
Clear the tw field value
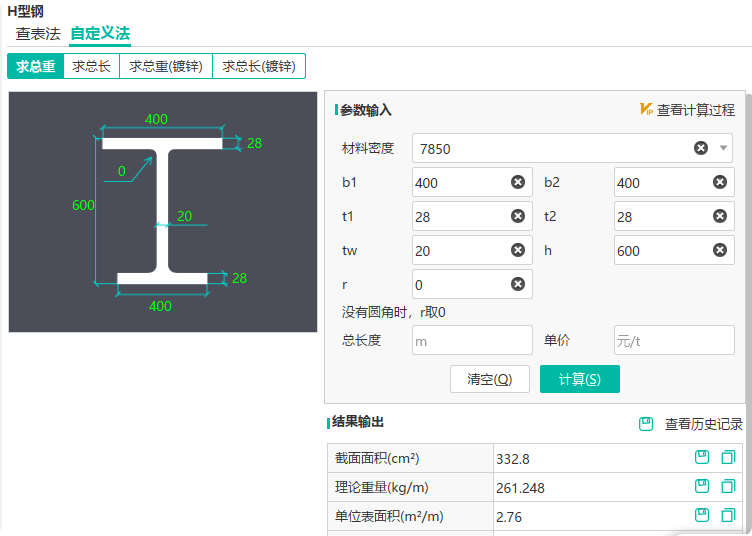click(517, 250)
